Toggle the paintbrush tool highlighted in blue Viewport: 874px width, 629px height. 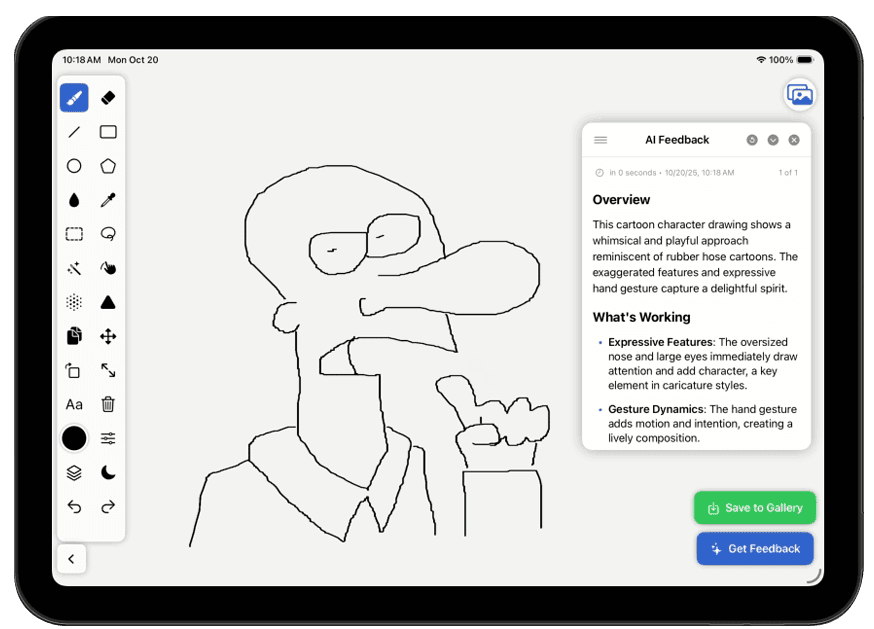74,98
